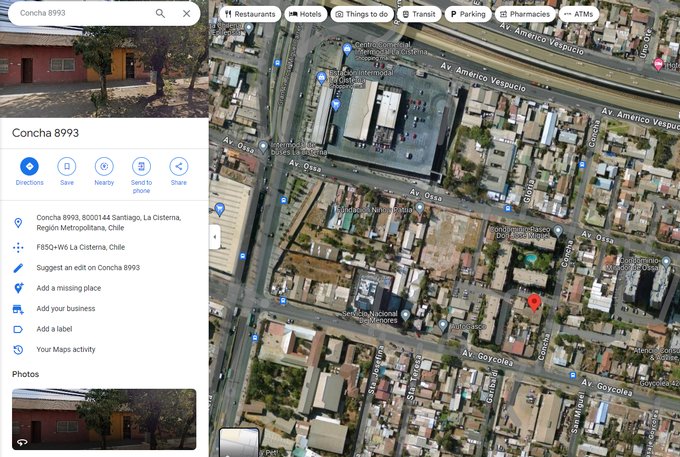Select the Hotels filter chip
The width and height of the screenshot is (680, 457).
pos(304,14)
